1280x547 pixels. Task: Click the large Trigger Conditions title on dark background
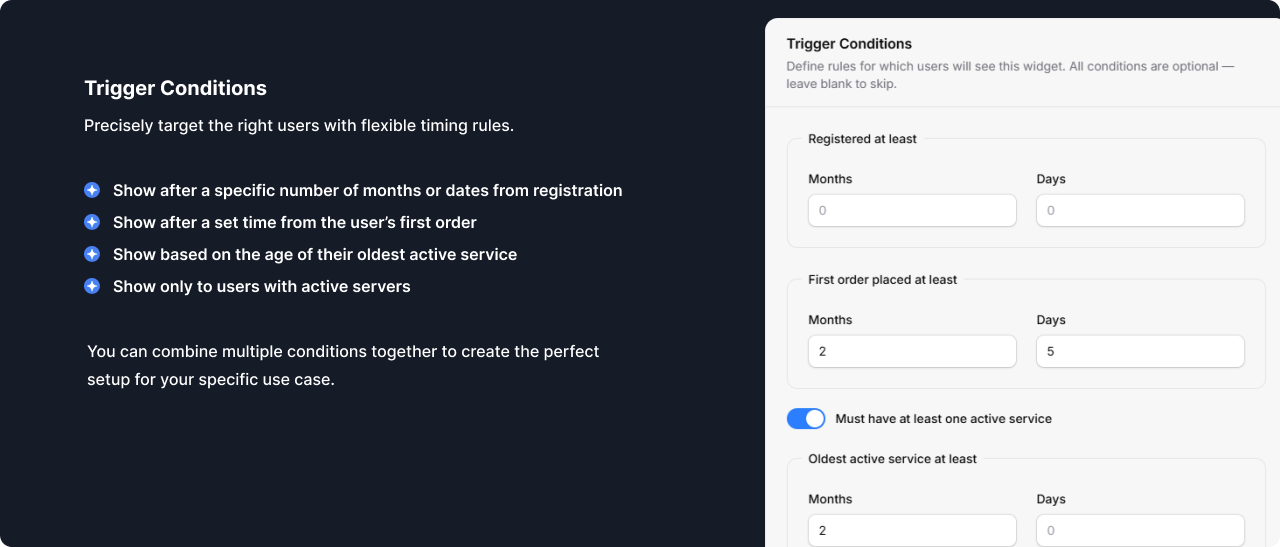tap(175, 88)
